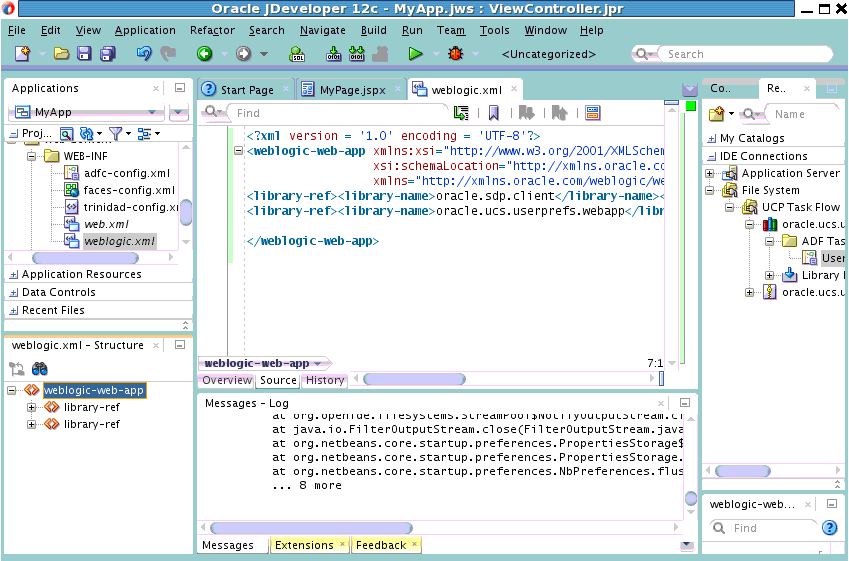
Task: Open the Run button dropdown arrow
Action: [x=436, y=54]
